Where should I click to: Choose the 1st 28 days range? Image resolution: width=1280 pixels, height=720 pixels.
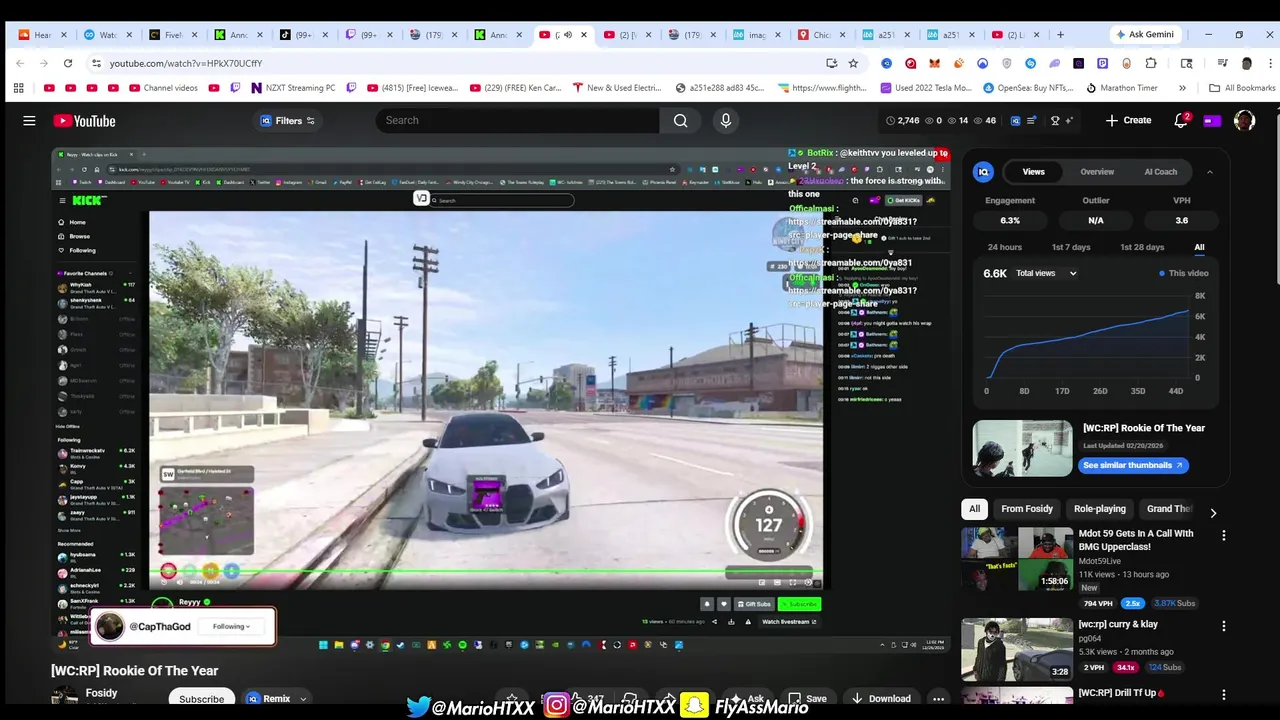(1142, 247)
